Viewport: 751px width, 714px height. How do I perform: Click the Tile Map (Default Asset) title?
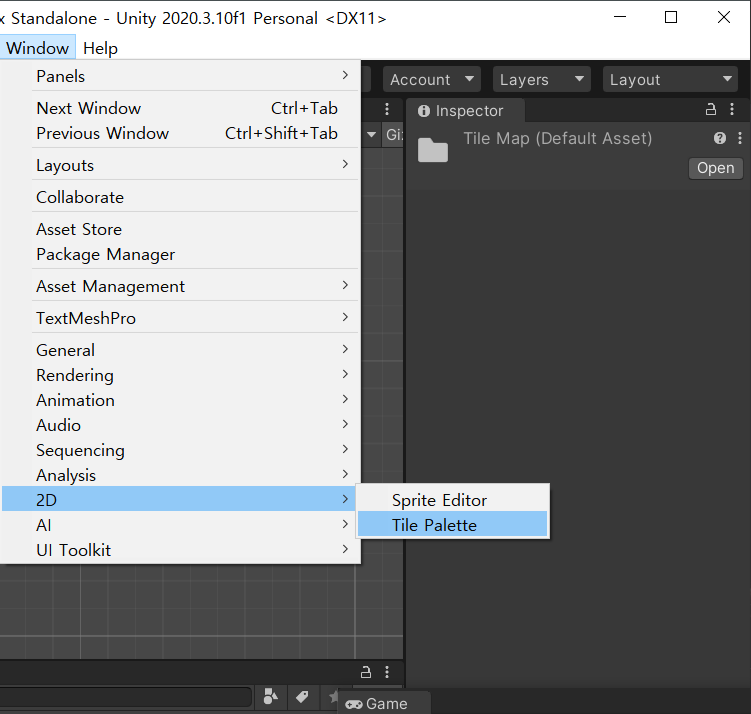coord(558,138)
